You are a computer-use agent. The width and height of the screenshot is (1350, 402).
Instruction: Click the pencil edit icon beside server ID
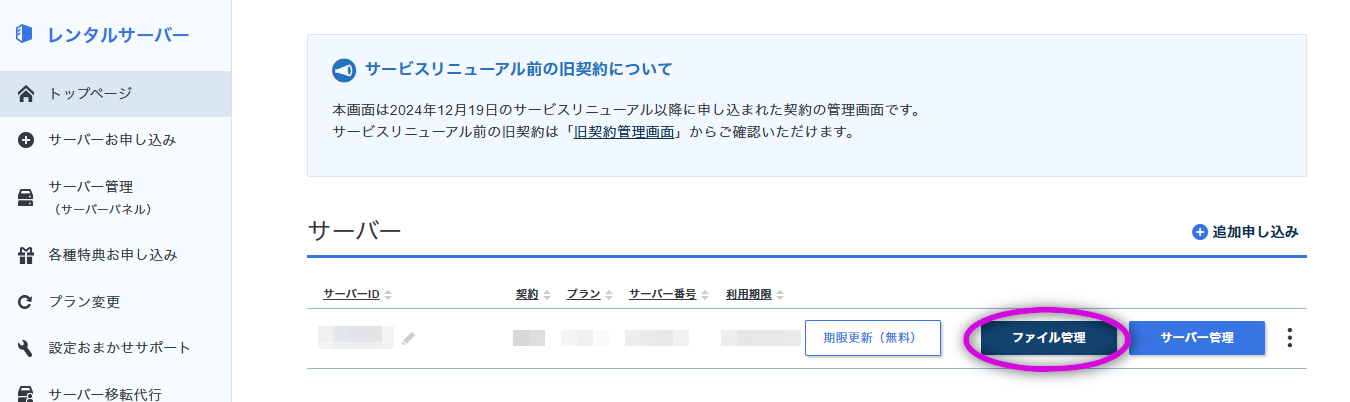coord(408,339)
